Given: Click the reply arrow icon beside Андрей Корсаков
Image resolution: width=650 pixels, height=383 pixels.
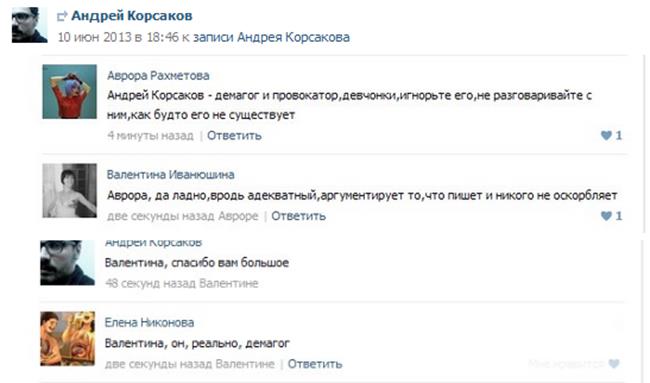Looking at the screenshot, I should tap(62, 16).
